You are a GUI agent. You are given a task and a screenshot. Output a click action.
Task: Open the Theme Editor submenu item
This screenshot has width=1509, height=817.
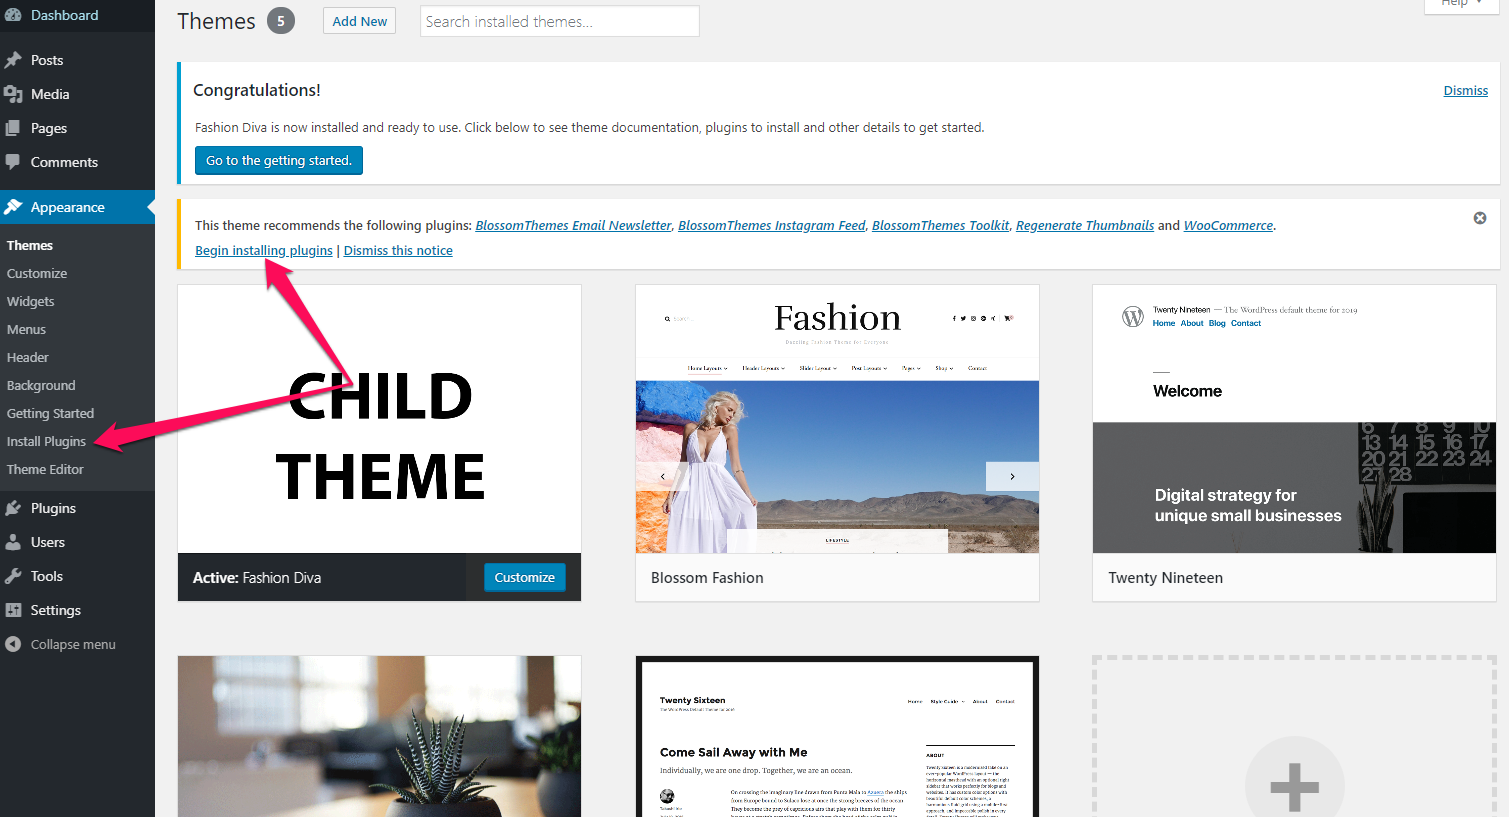tap(45, 469)
